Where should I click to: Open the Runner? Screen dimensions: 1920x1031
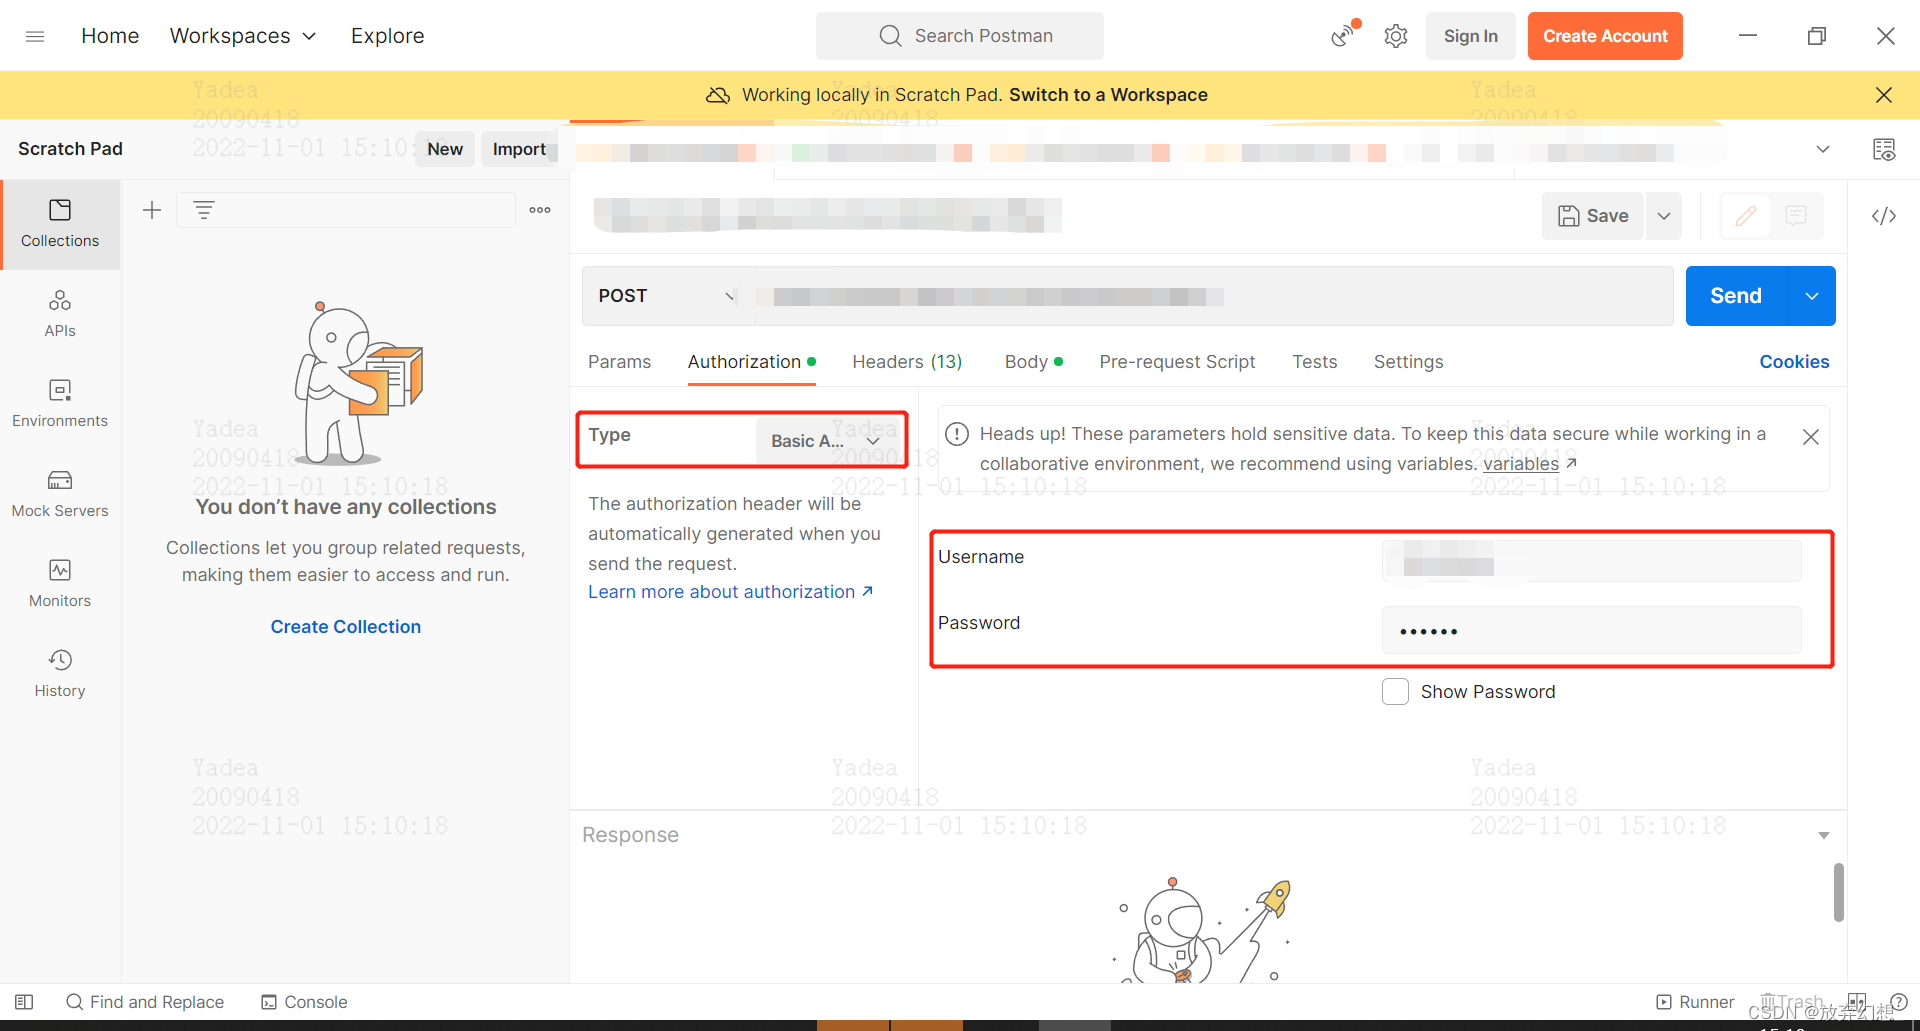pos(1695,1002)
